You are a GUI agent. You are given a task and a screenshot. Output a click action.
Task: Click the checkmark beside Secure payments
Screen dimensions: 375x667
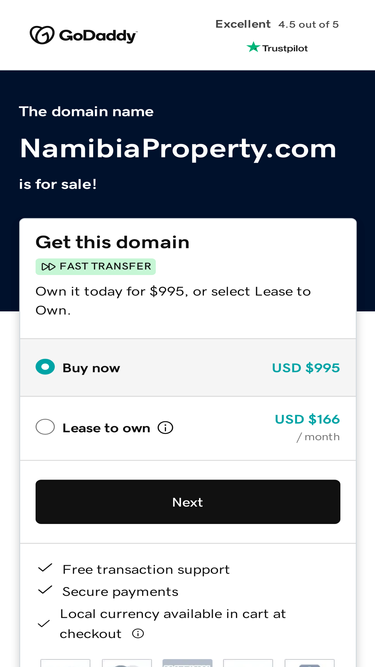[x=45, y=590]
